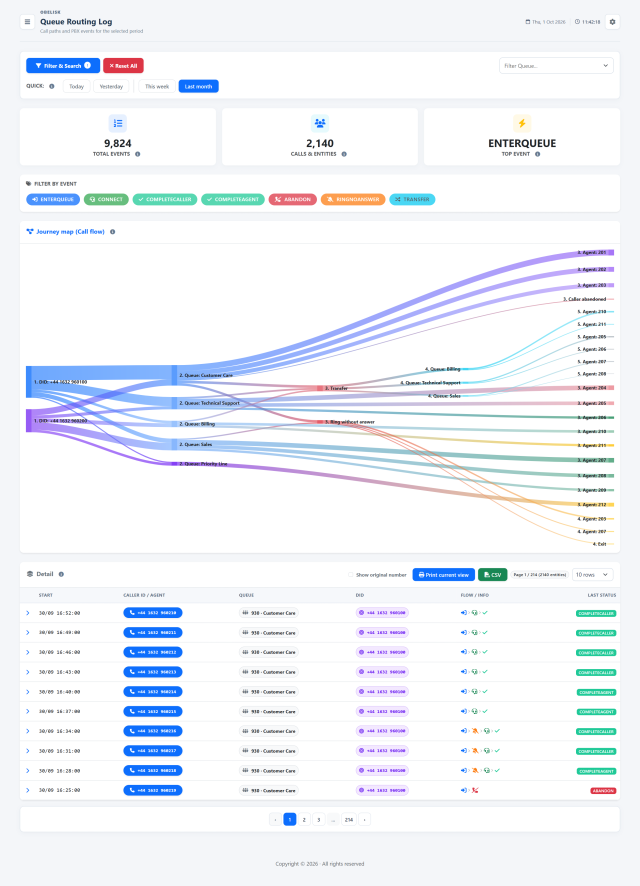Click the tag icon beside FILTER BY EVENT

tap(29, 184)
